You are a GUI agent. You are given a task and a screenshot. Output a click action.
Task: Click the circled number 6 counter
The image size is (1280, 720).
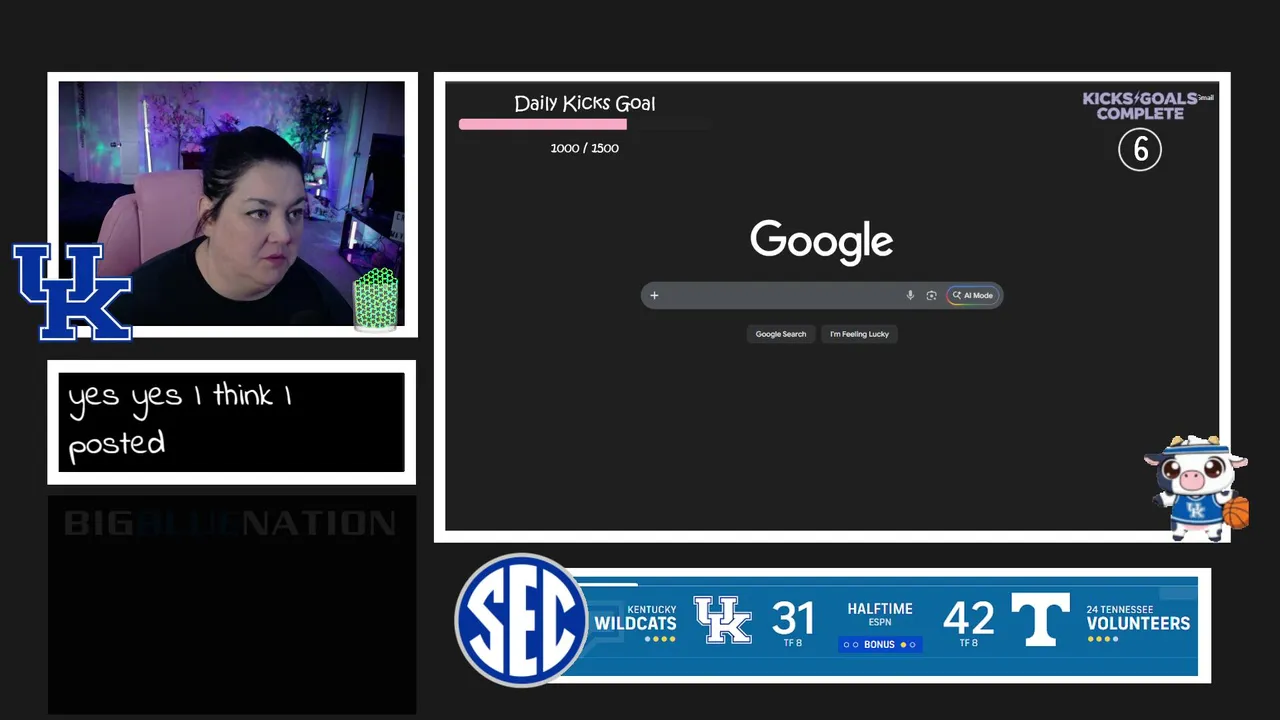(1140, 150)
